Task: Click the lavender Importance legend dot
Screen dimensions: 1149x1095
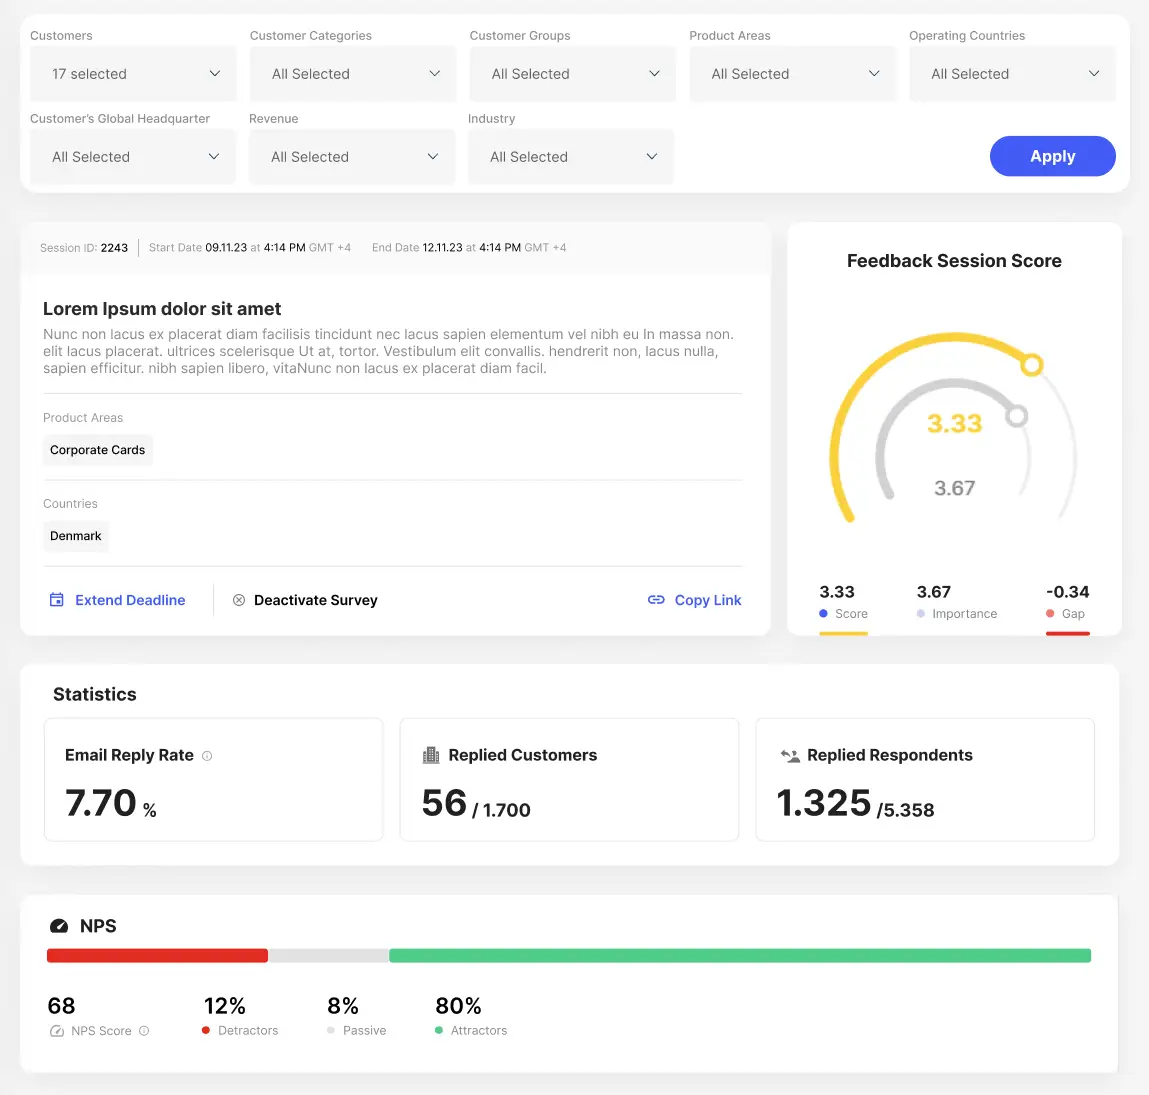Action: point(921,613)
